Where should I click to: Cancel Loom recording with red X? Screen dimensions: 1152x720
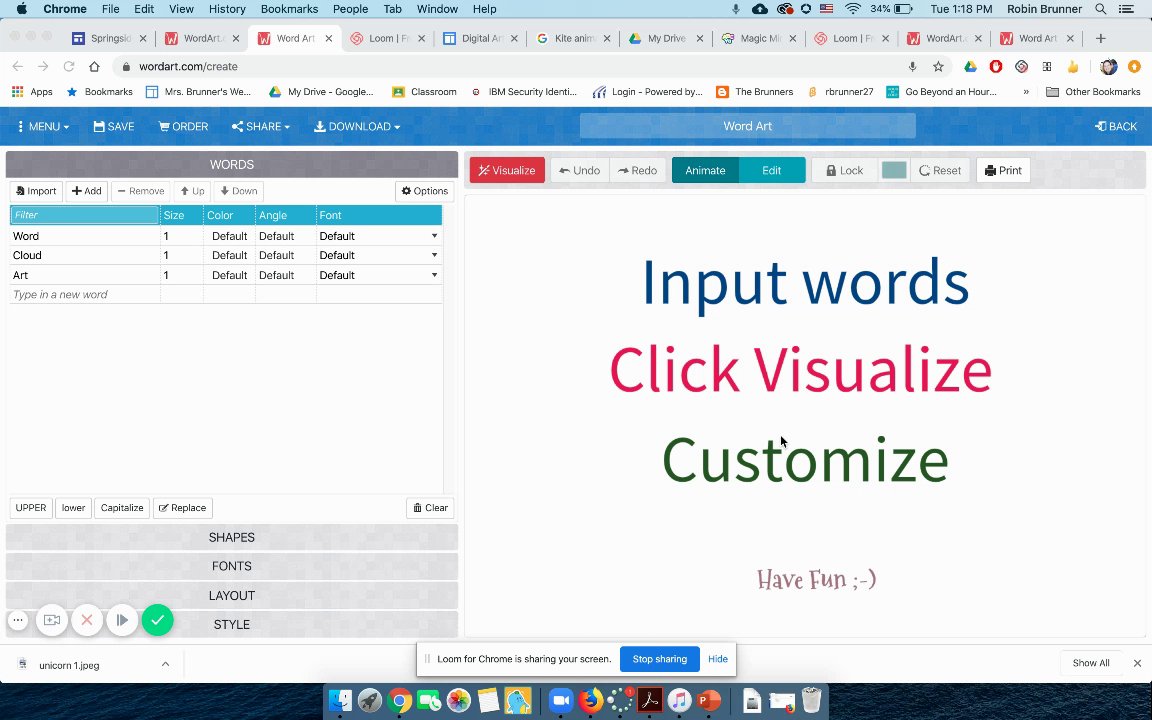coord(87,620)
